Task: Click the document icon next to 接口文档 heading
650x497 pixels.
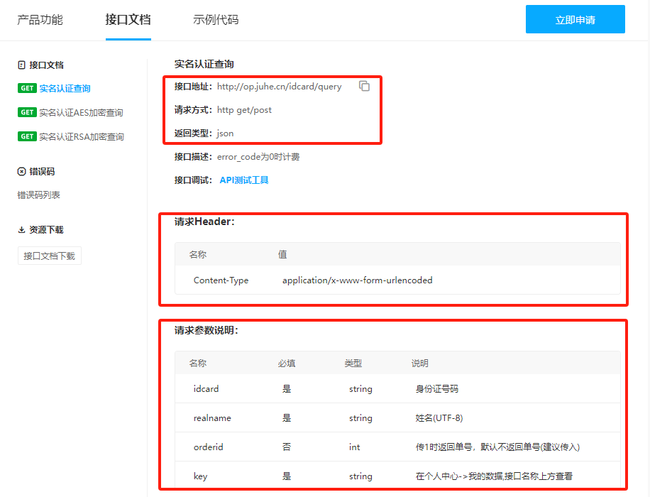Action: 22,64
